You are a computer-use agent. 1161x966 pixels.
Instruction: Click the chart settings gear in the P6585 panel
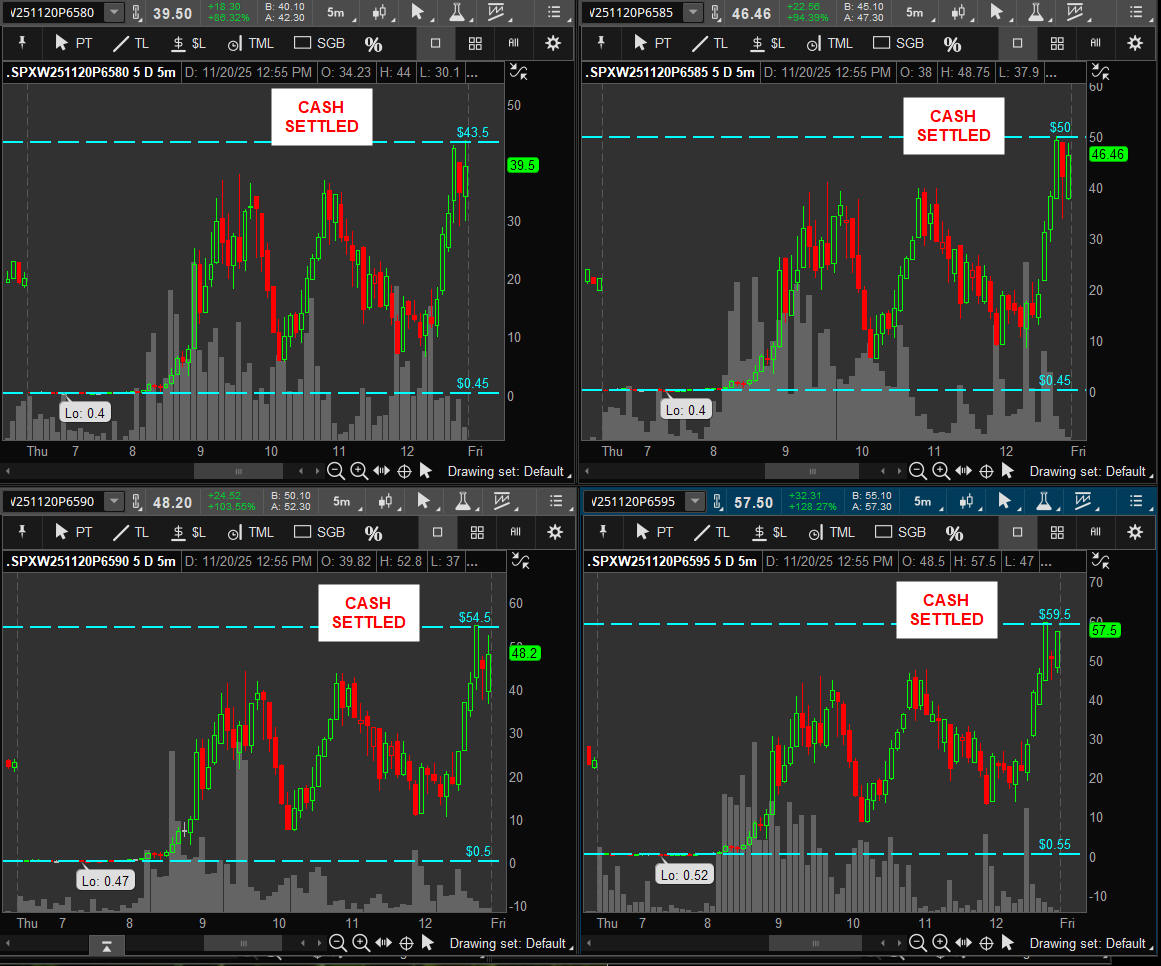pos(1134,43)
